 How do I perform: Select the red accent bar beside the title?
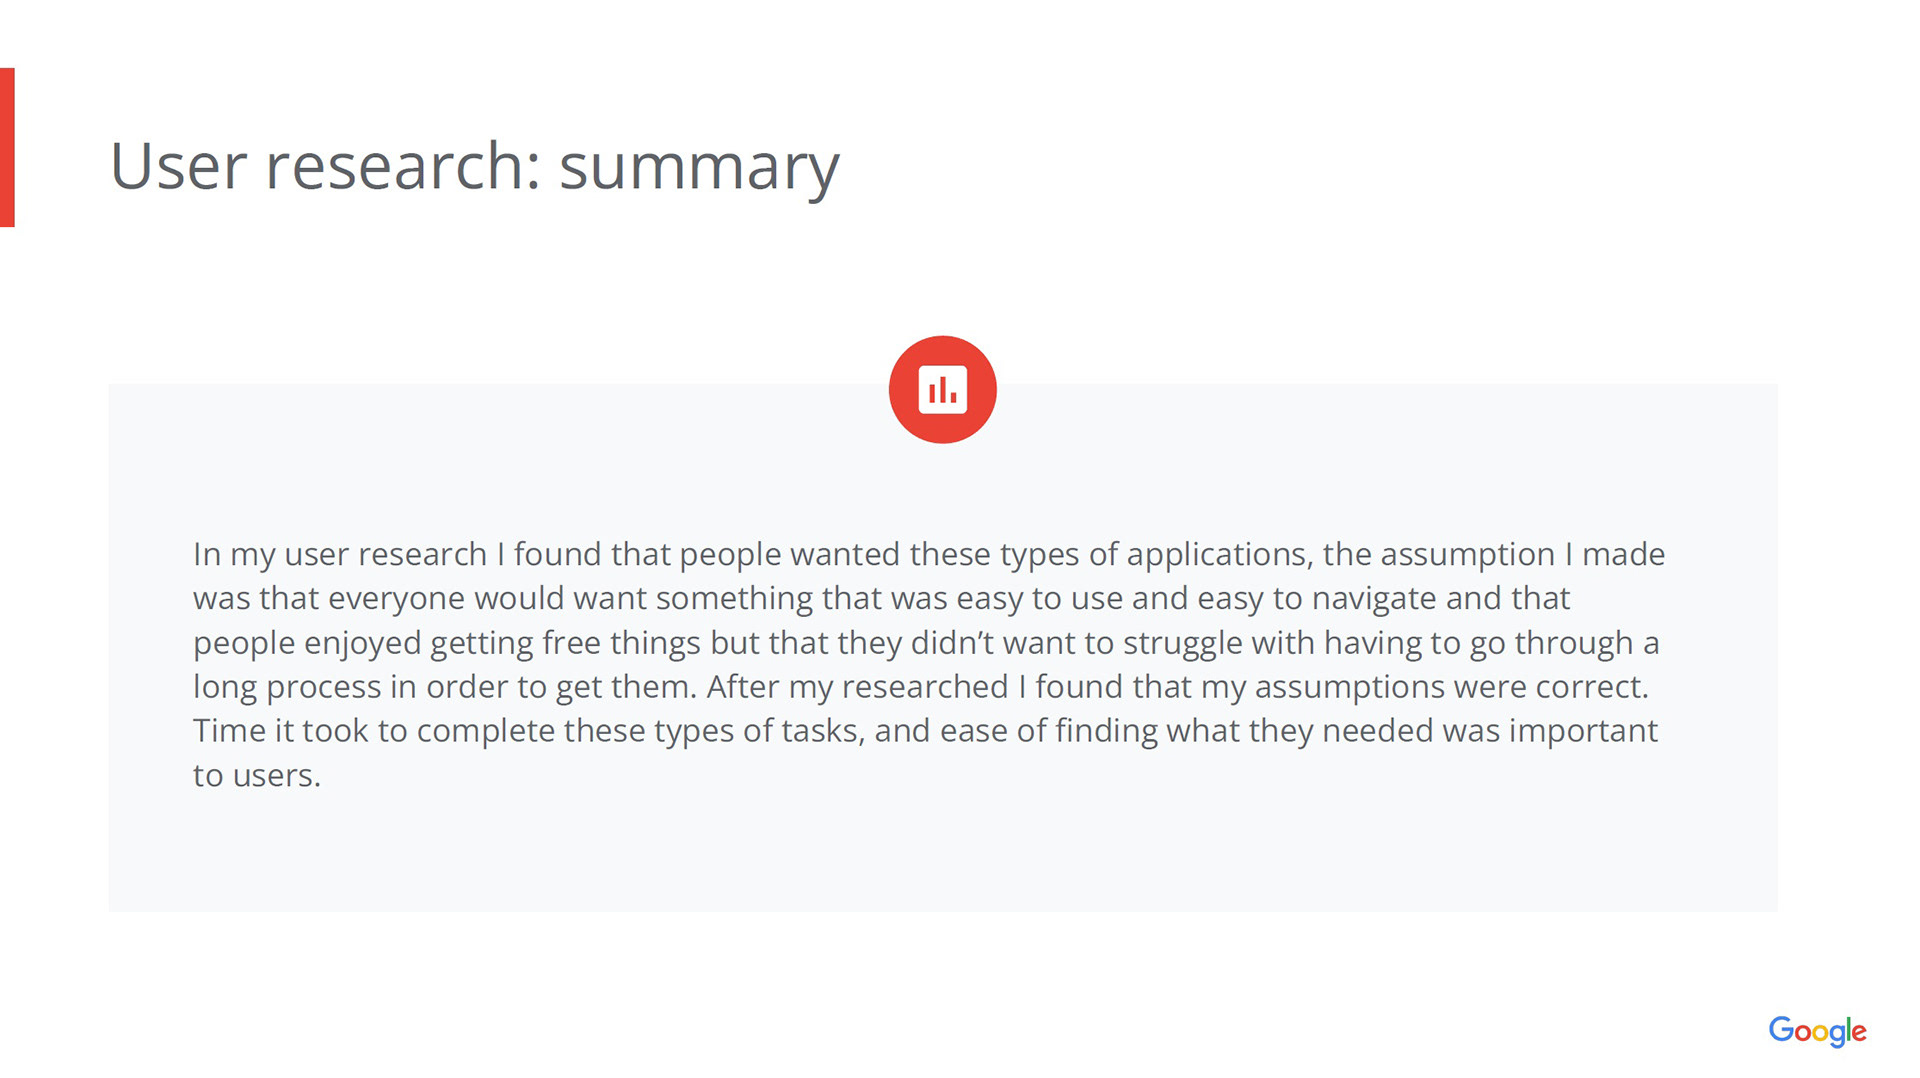[7, 147]
